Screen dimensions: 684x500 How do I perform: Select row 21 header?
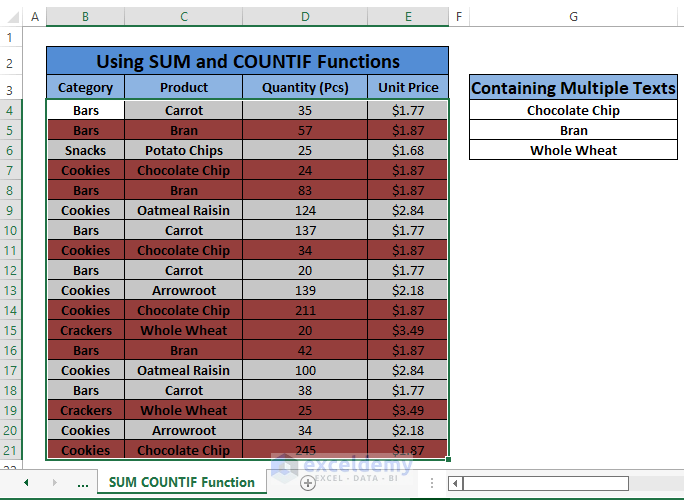tap(10, 450)
